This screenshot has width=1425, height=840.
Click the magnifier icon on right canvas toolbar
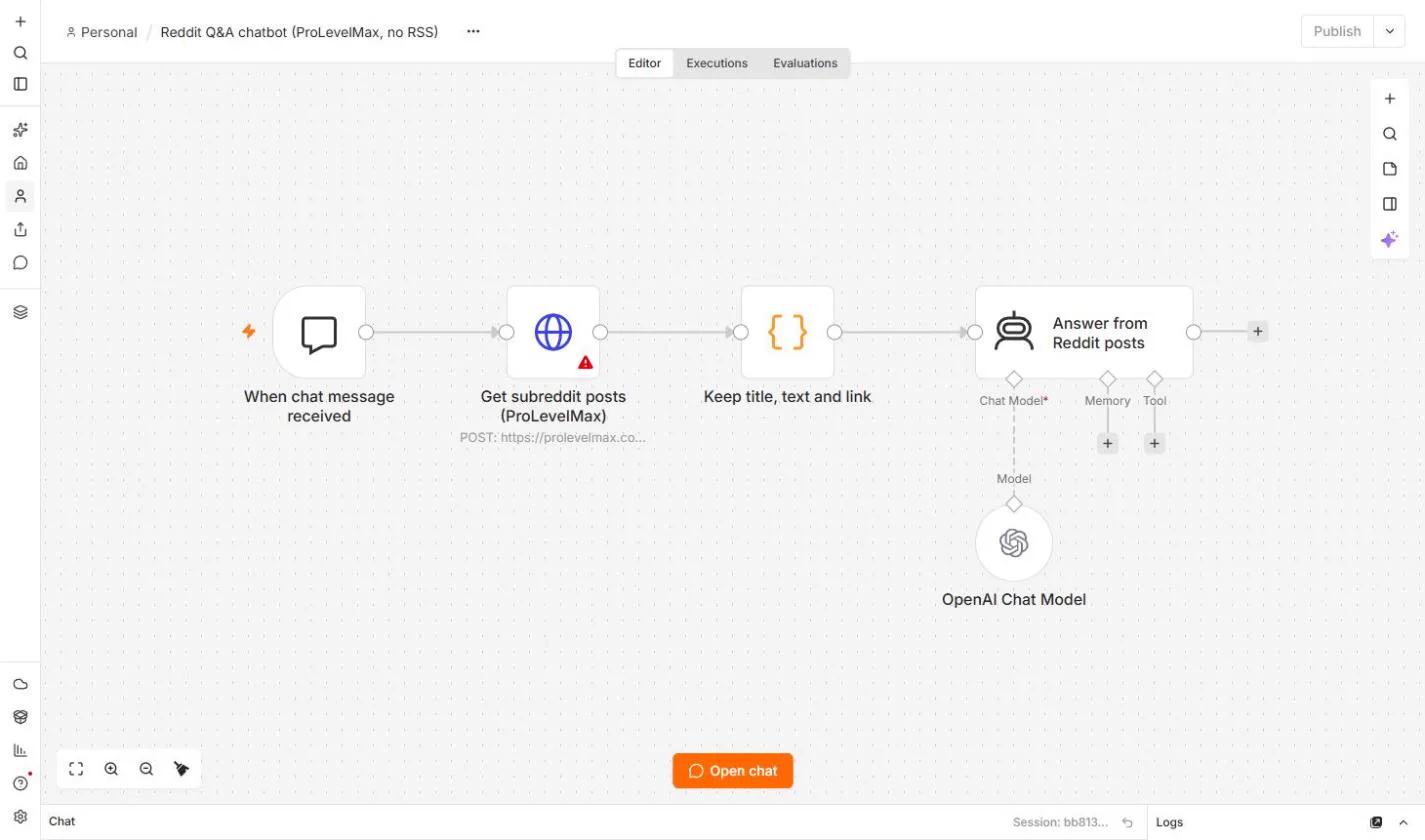[x=1389, y=134]
